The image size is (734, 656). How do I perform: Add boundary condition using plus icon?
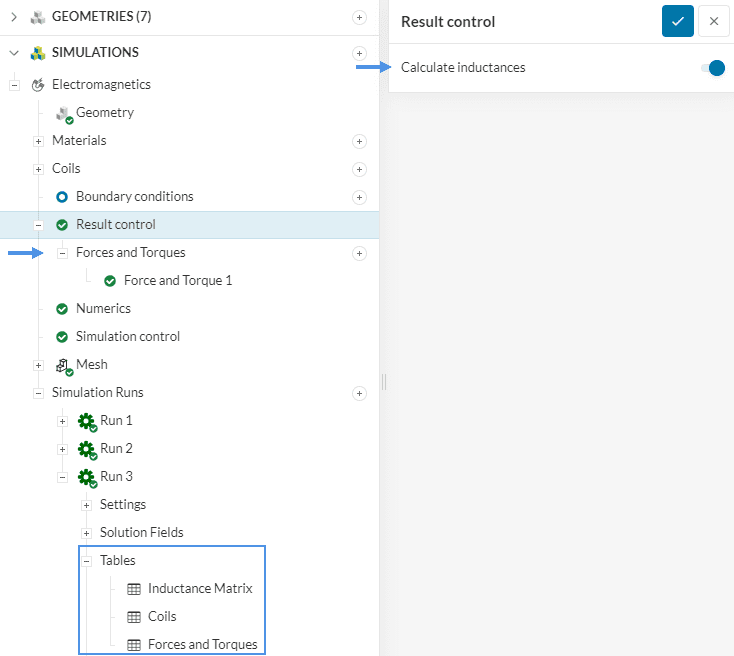pyautogui.click(x=359, y=197)
